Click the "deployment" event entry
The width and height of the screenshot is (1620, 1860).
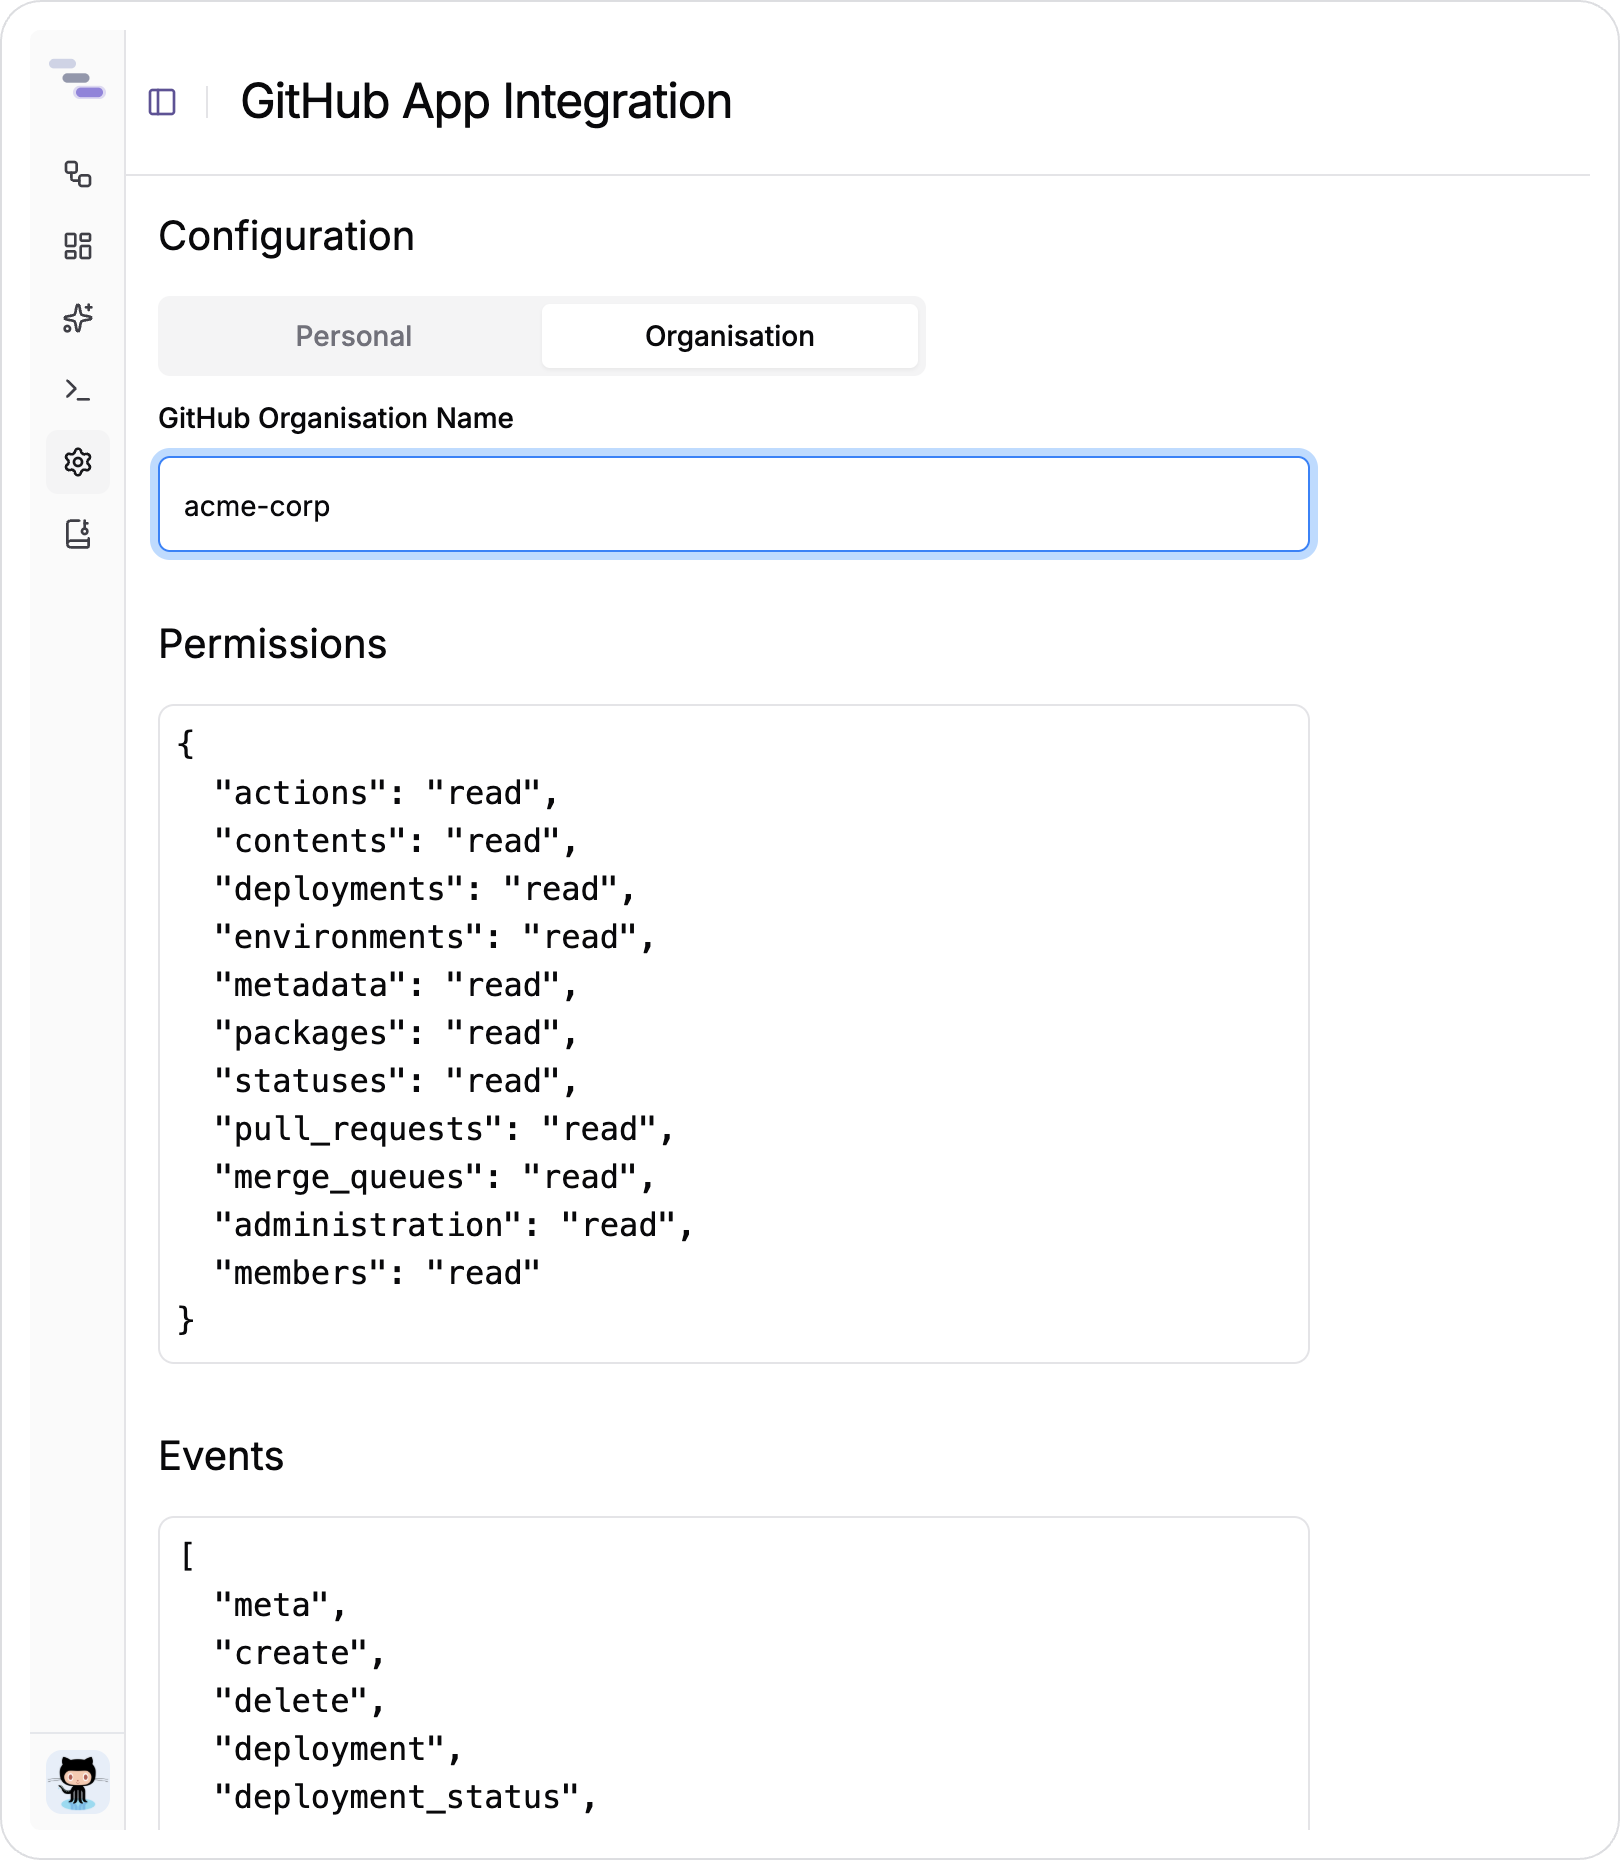tap(338, 1749)
